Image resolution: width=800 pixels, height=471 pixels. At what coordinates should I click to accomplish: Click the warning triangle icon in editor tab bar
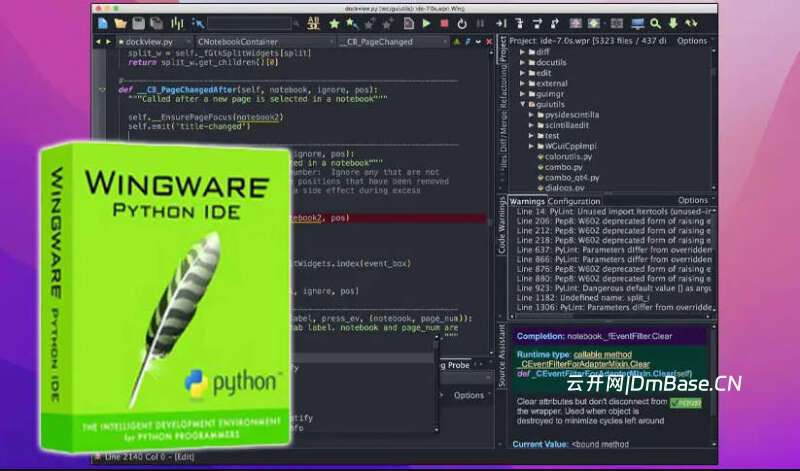457,42
